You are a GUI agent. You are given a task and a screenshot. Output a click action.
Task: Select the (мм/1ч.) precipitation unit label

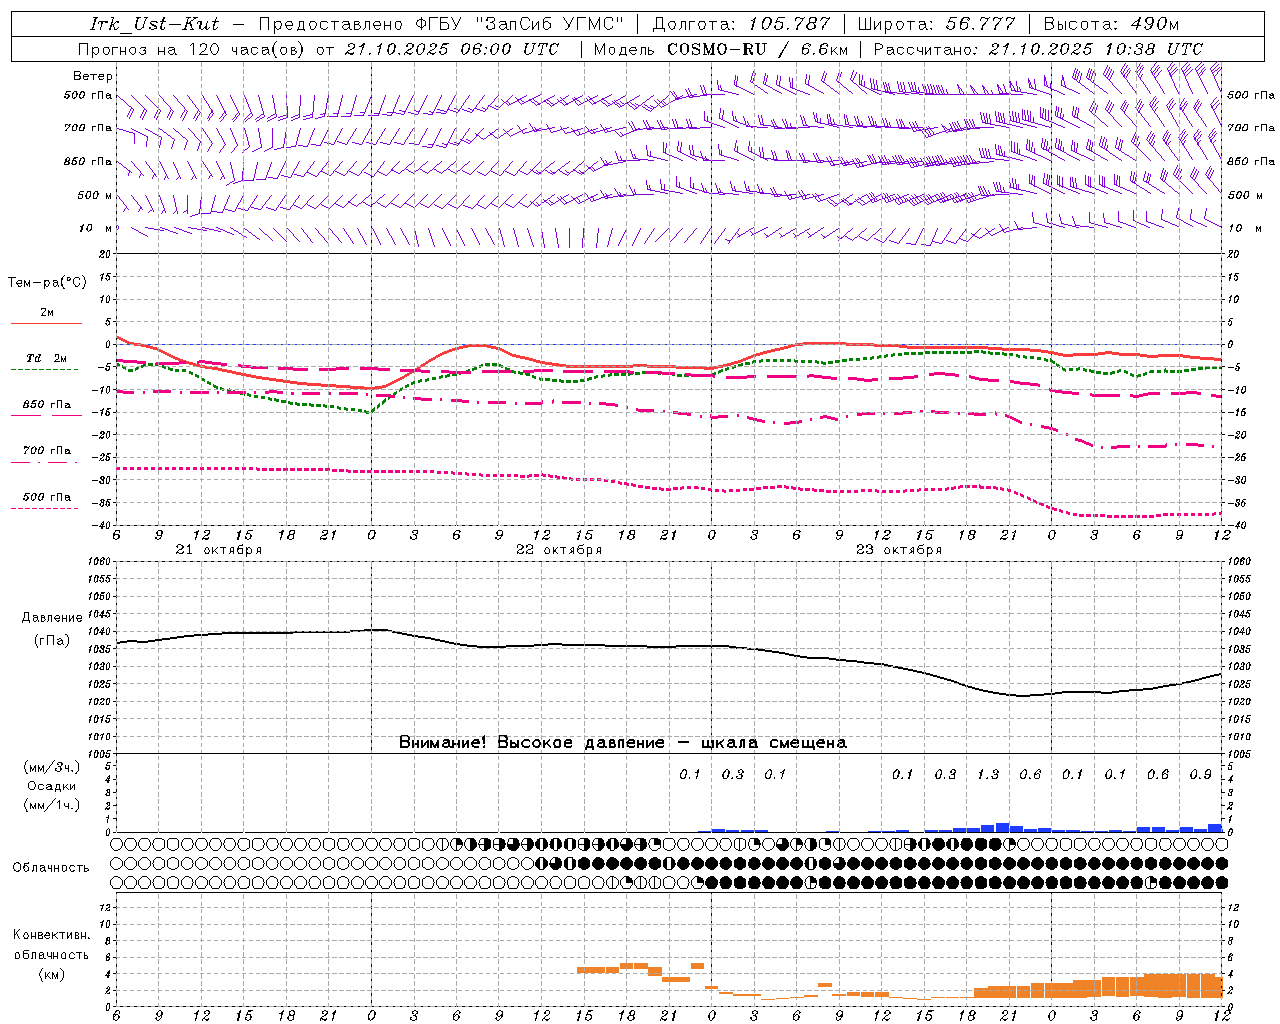point(52,805)
